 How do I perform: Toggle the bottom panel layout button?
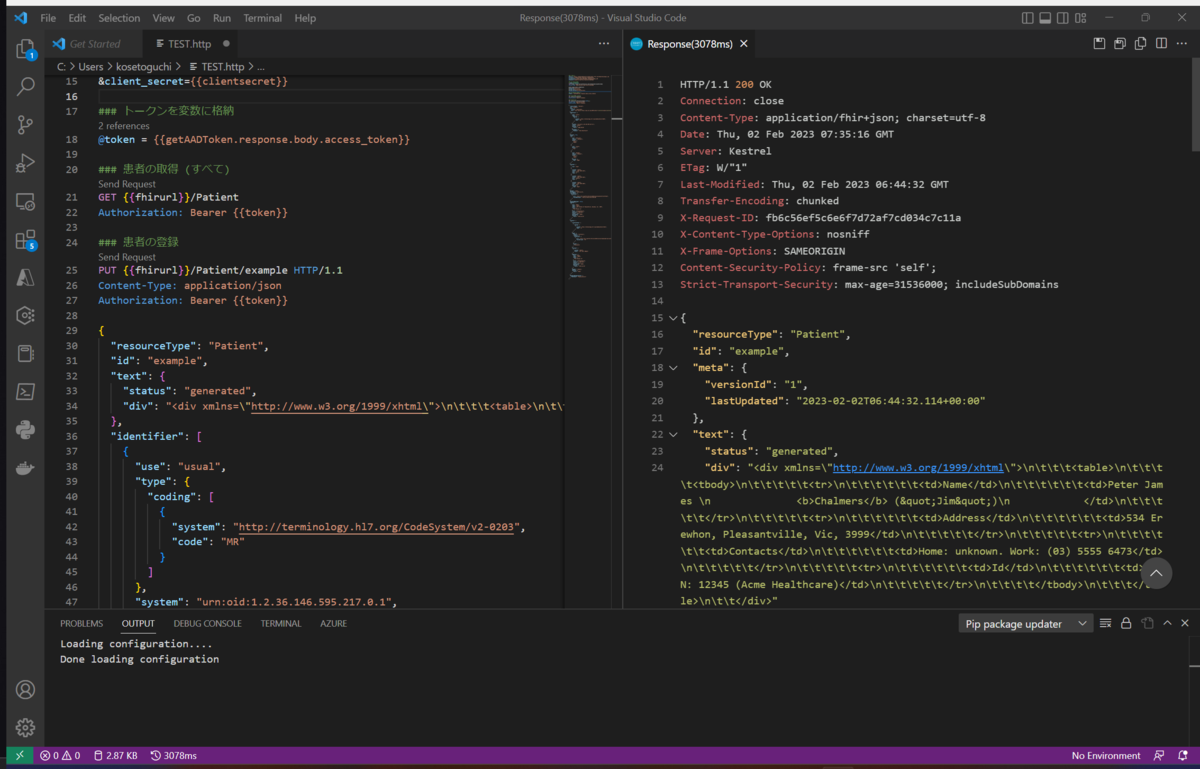1045,18
